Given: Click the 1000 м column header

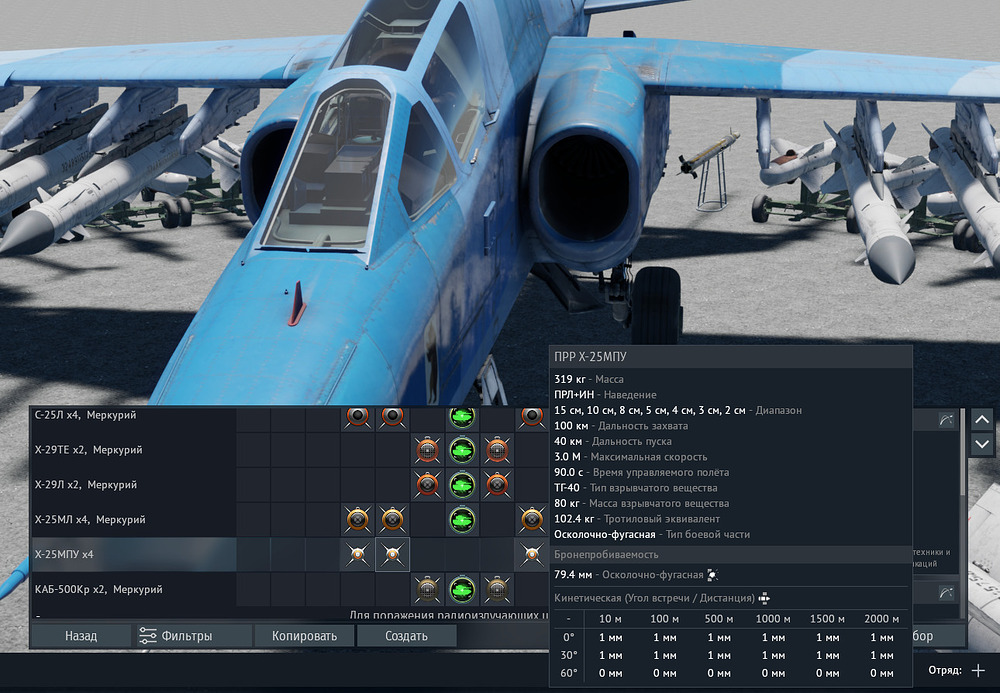Looking at the screenshot, I should (772, 618).
